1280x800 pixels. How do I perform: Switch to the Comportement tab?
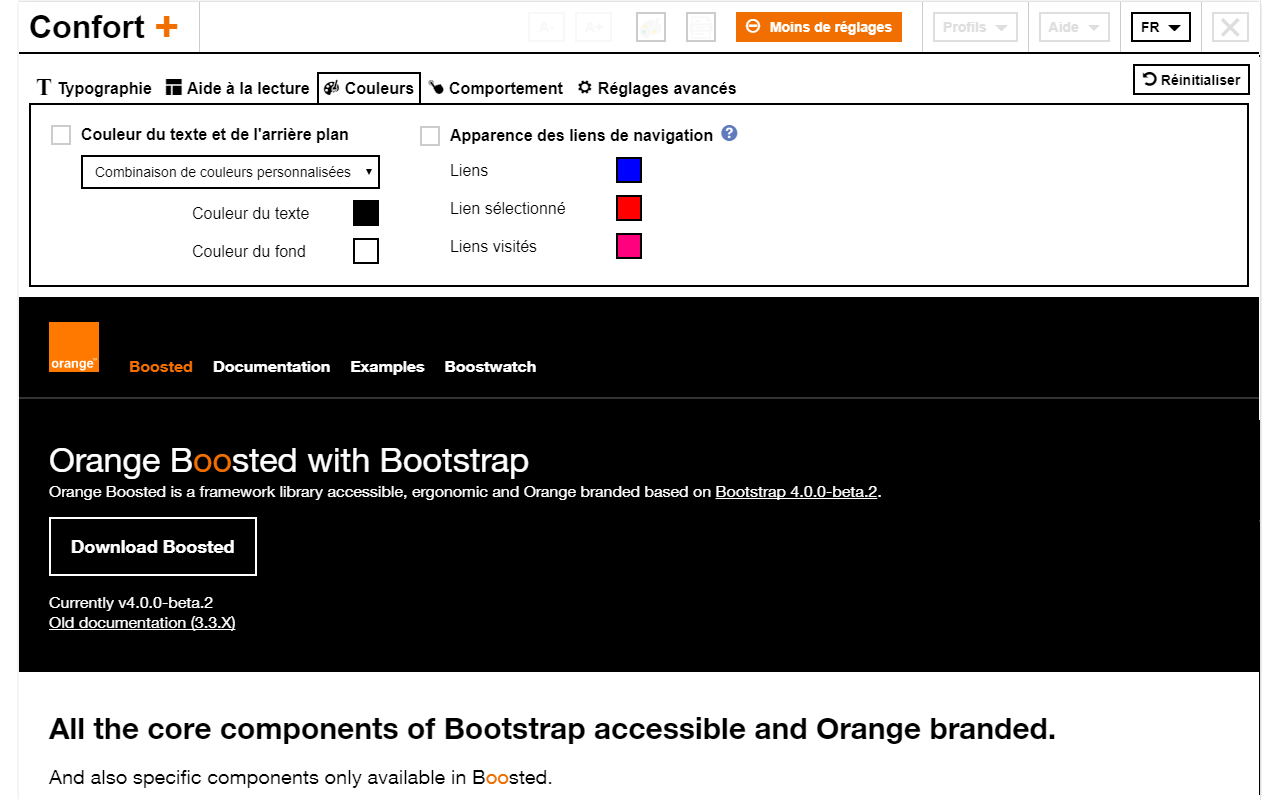point(496,88)
